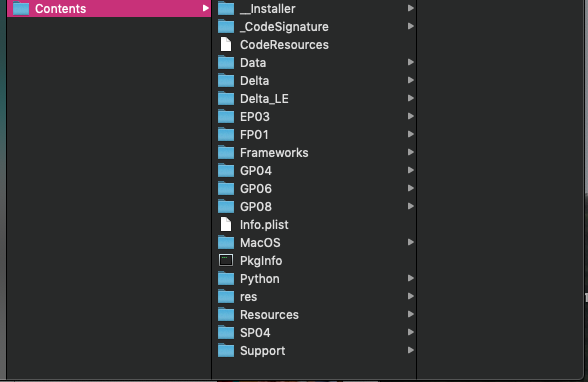Click the MacOS folder icon
This screenshot has width=588, height=382.
click(226, 242)
